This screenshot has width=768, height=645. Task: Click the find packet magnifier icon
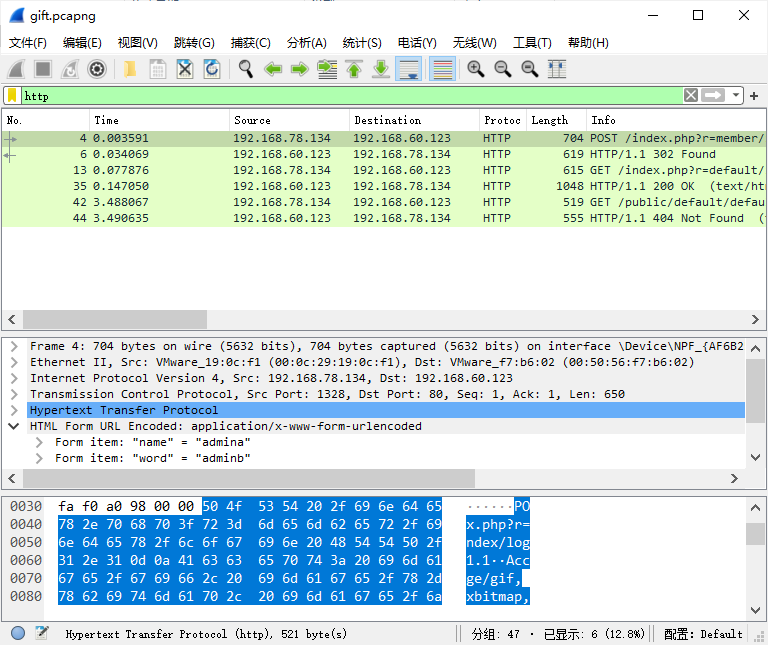(x=245, y=69)
